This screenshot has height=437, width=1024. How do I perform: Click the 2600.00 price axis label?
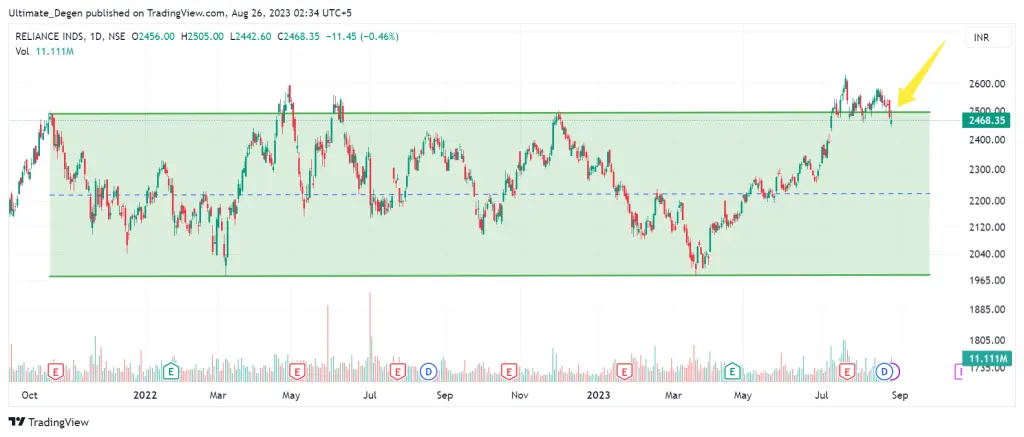point(985,84)
